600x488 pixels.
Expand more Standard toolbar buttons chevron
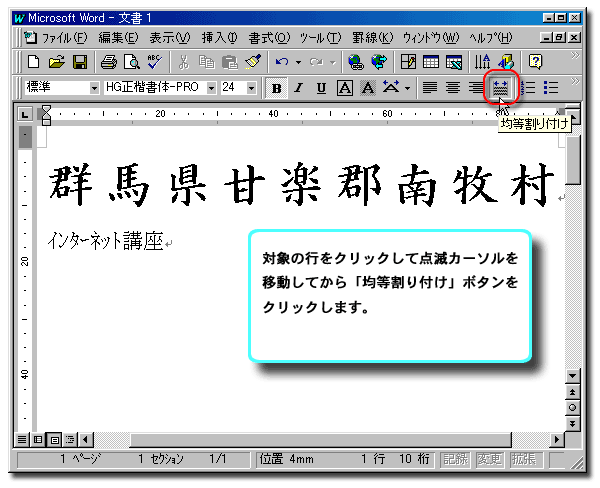pos(574,56)
